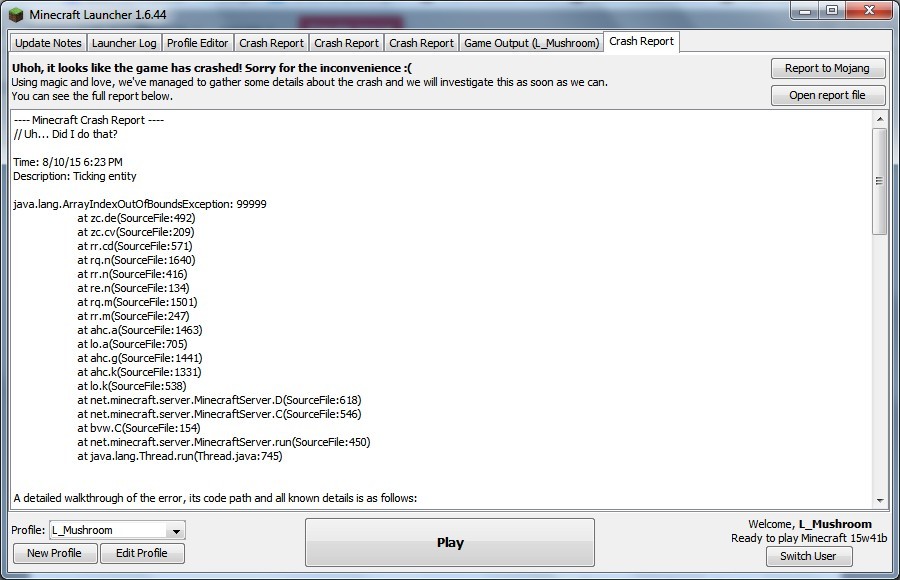This screenshot has width=900, height=580.
Task: Click the ArrayIndexOutOfBoundsException: 99999 line
Action: tap(140, 204)
